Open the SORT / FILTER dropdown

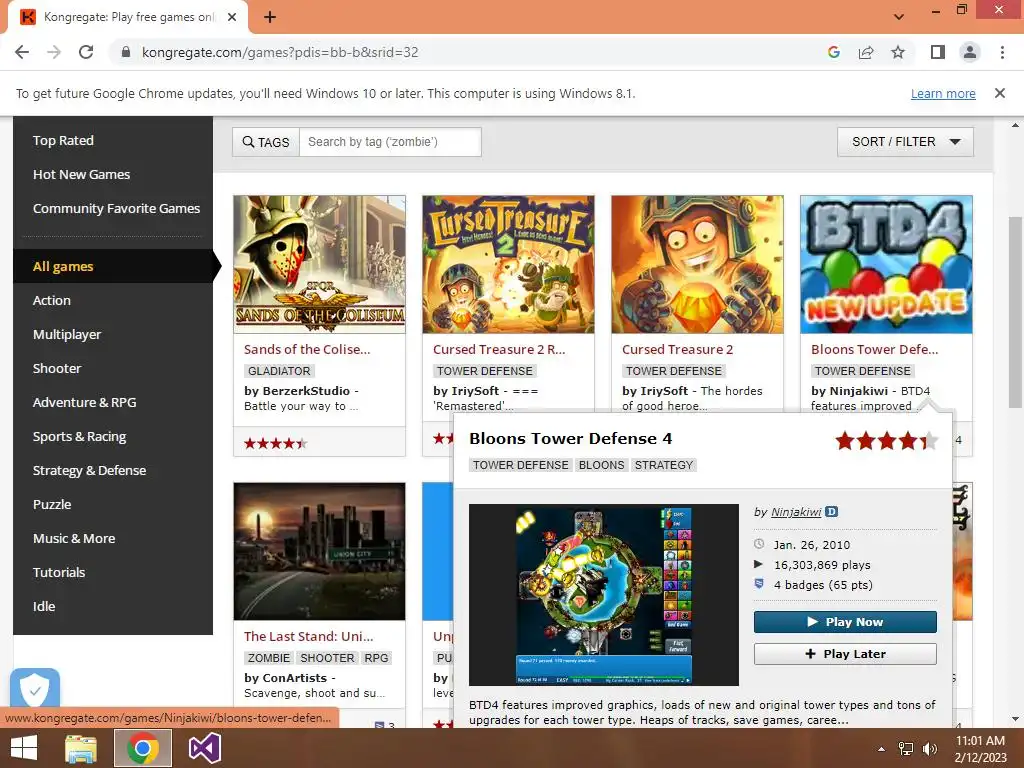pyautogui.click(x=905, y=142)
